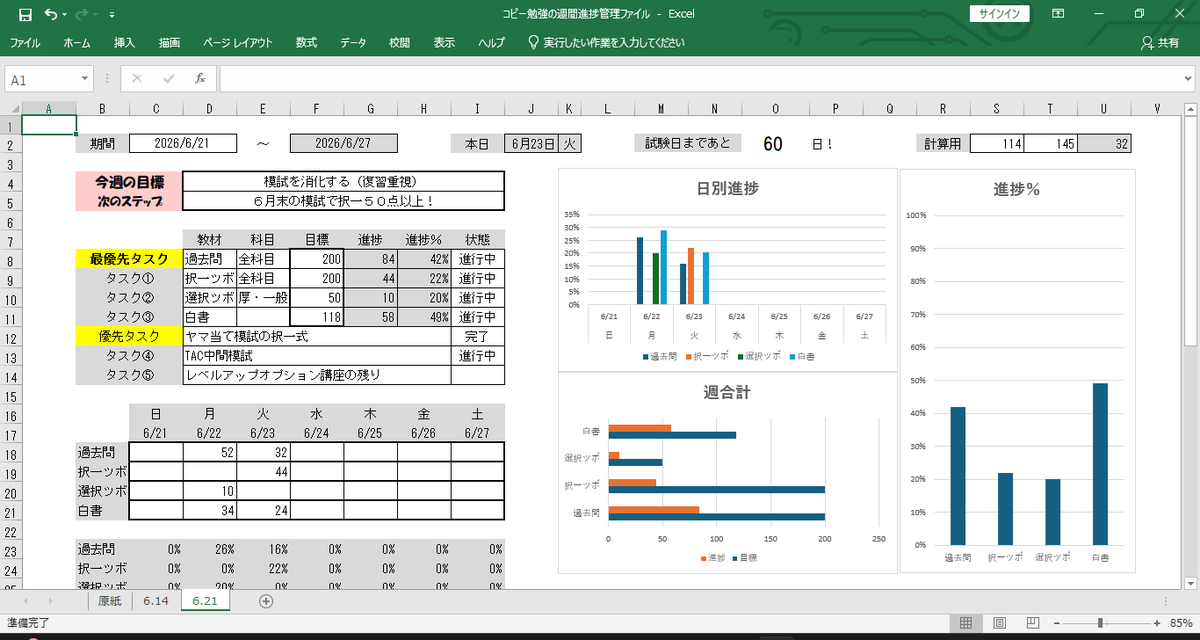
Task: Click the 過去問 legend entry in 日別進捗 chart
Action: [658, 356]
